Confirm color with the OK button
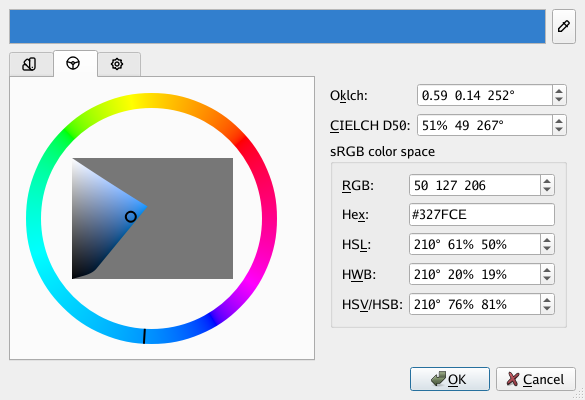This screenshot has height=400, width=585. click(x=450, y=379)
